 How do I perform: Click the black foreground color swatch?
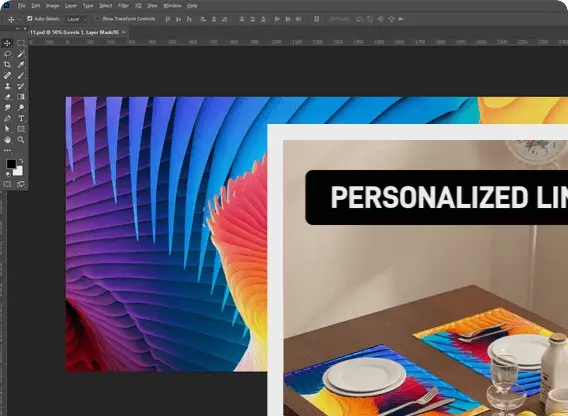click(x=11, y=164)
